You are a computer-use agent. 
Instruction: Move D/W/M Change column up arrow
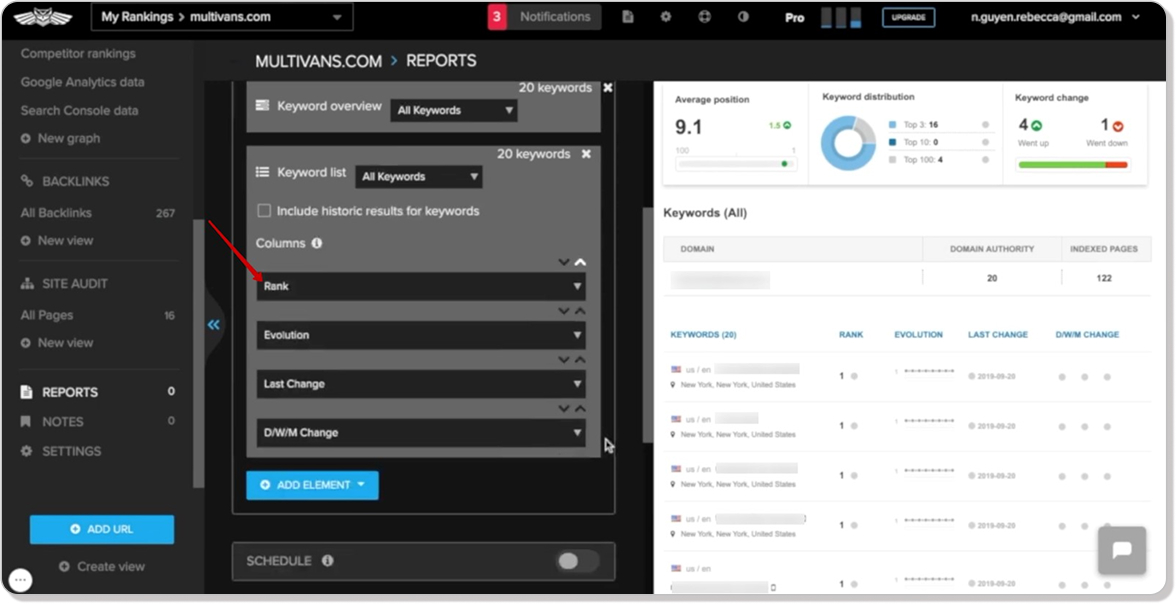(580, 409)
